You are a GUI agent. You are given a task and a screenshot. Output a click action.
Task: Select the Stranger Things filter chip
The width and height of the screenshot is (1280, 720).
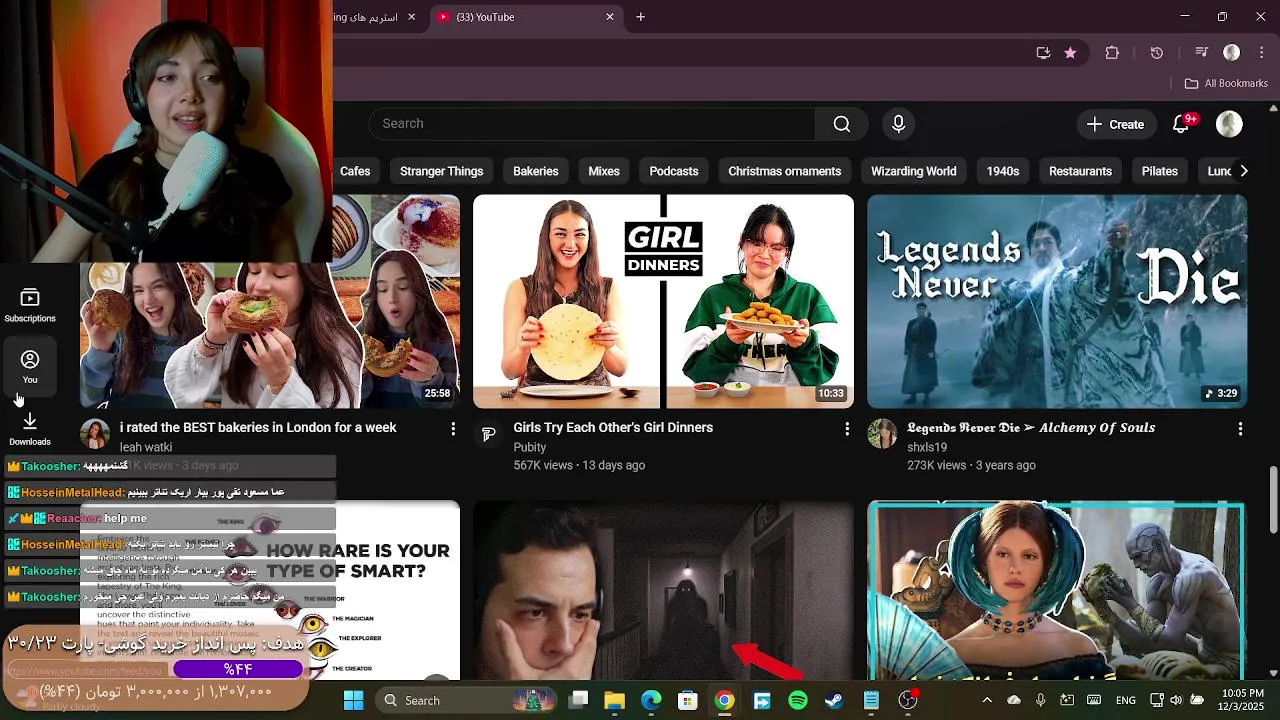point(442,171)
